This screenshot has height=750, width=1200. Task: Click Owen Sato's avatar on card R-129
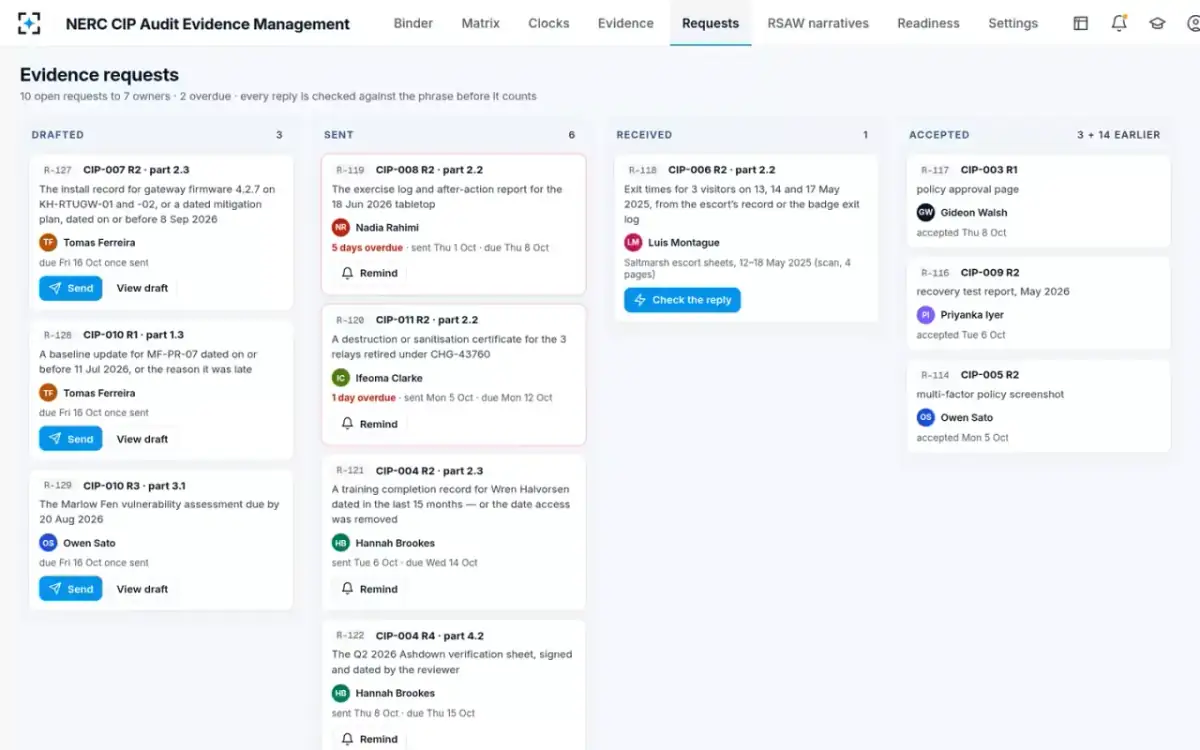[48, 543]
